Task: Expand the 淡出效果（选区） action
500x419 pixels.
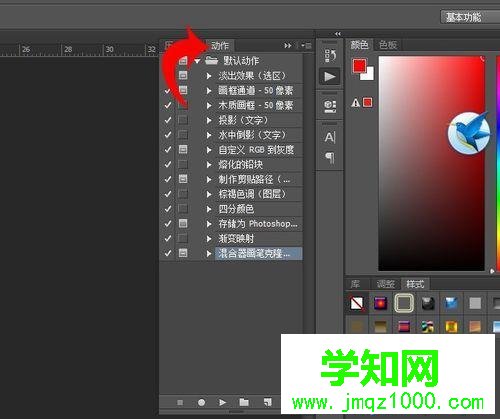Action: click(x=209, y=76)
